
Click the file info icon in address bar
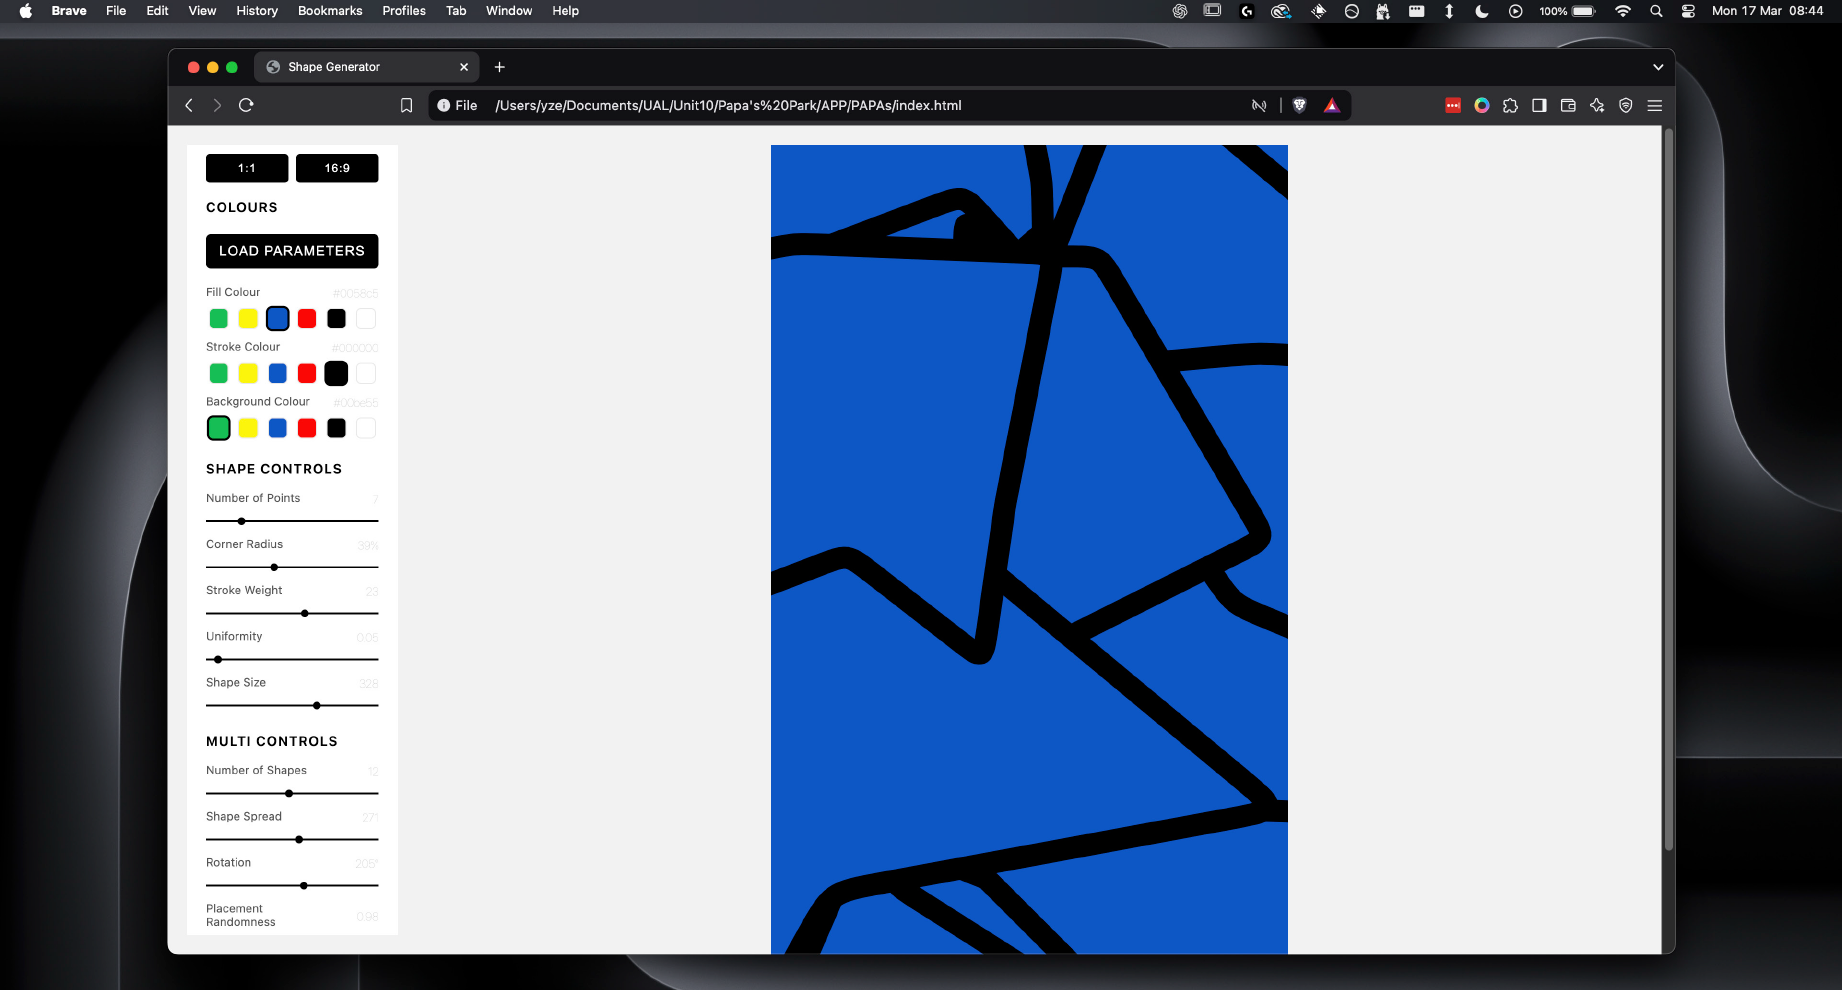(444, 105)
